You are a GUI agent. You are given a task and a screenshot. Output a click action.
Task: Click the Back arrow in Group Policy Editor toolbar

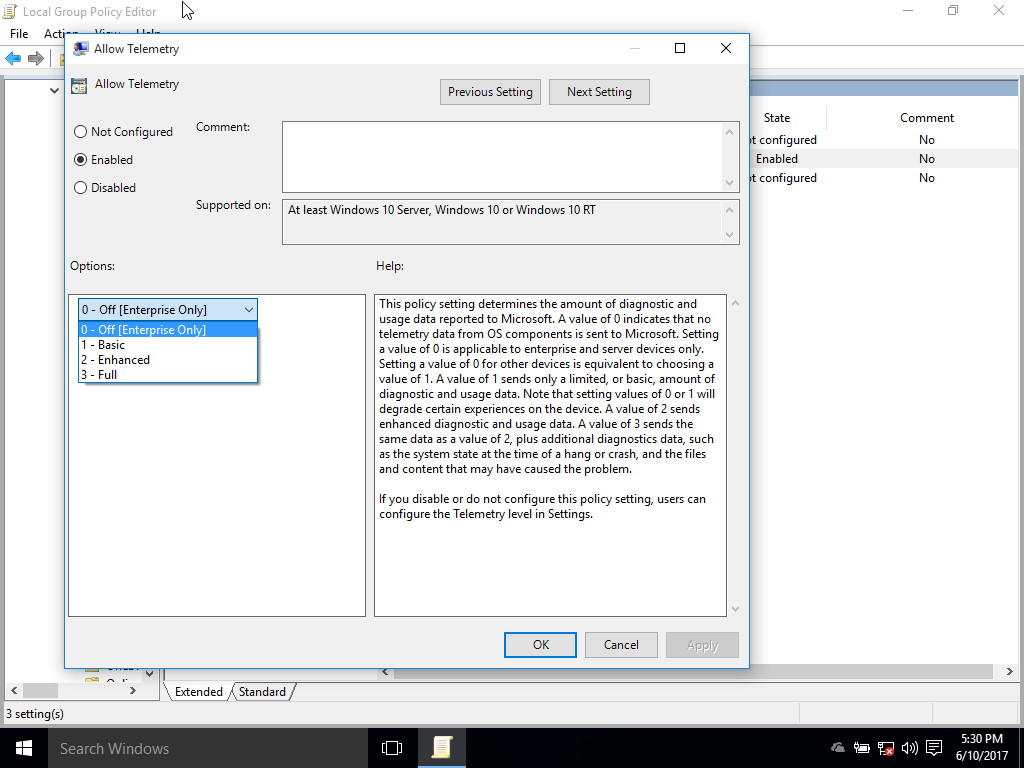coord(13,59)
